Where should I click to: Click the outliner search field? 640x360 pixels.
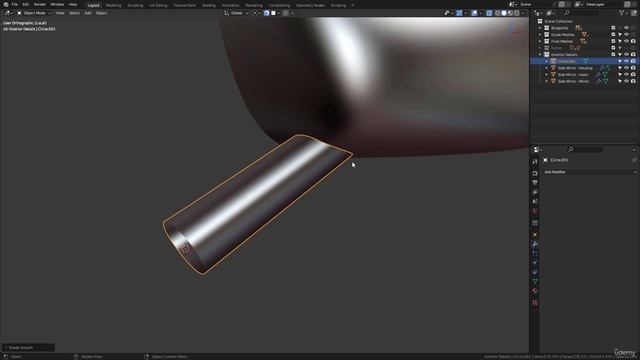[580, 13]
